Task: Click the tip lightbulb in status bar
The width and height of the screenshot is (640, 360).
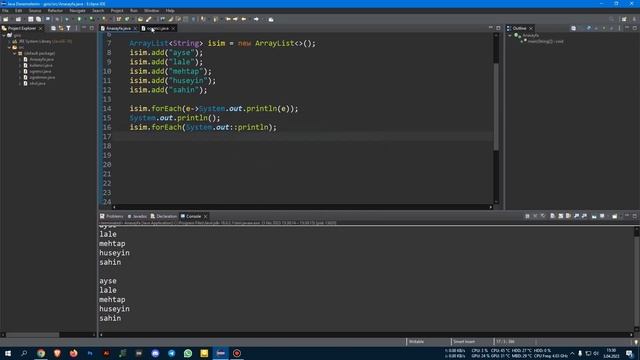Action: pos(636,342)
